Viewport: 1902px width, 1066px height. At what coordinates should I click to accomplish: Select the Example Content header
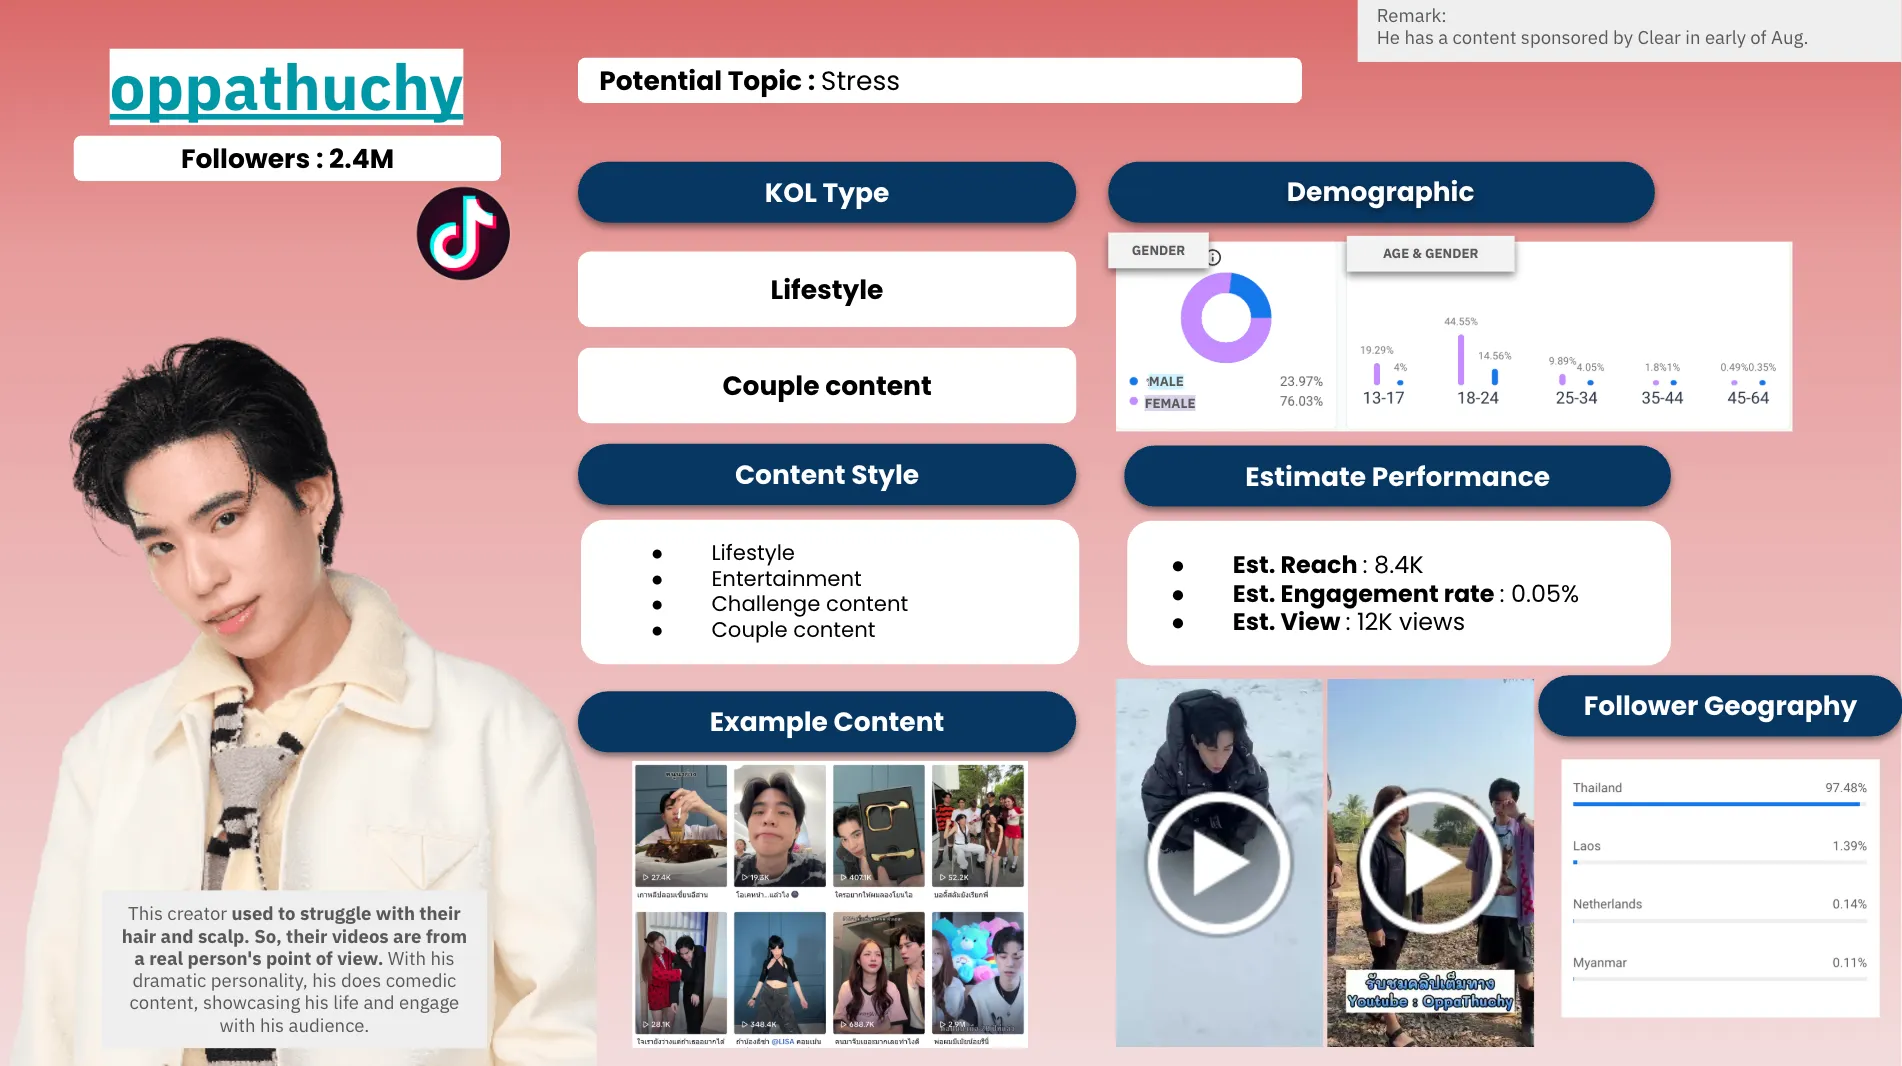(827, 721)
